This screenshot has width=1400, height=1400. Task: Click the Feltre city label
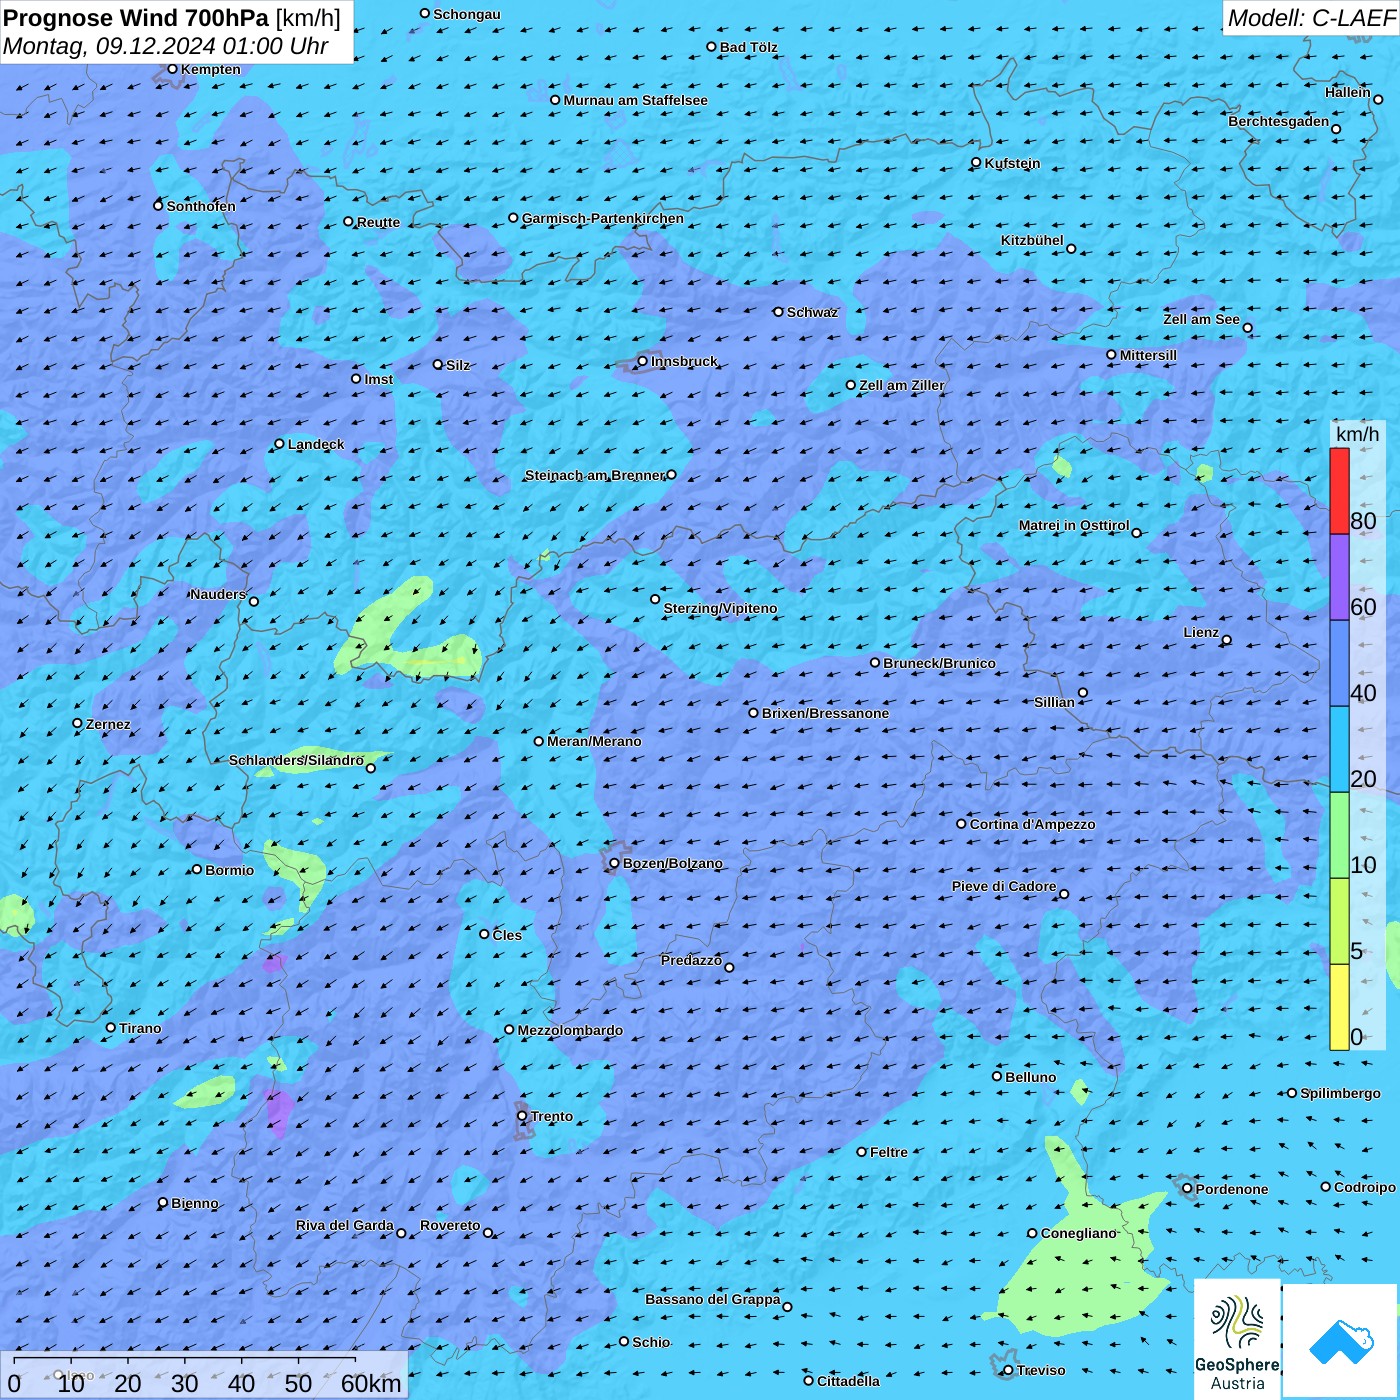point(888,1152)
